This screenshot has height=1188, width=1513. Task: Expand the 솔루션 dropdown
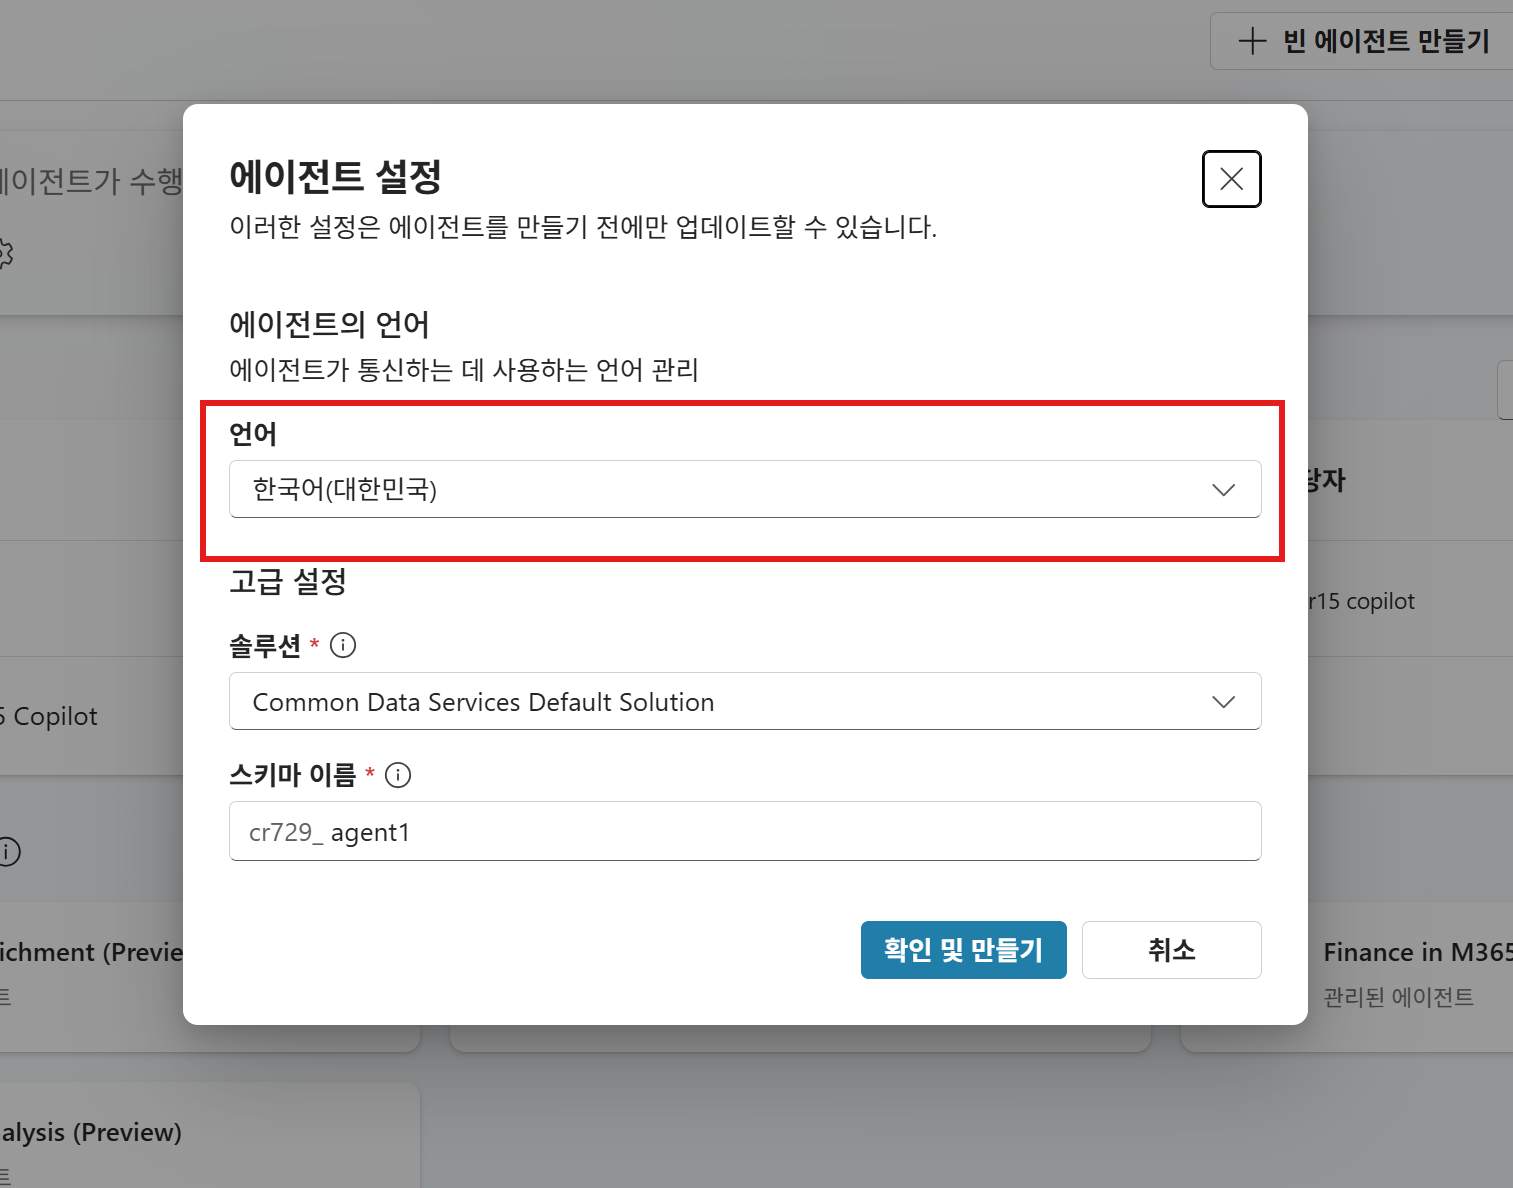pos(745,701)
